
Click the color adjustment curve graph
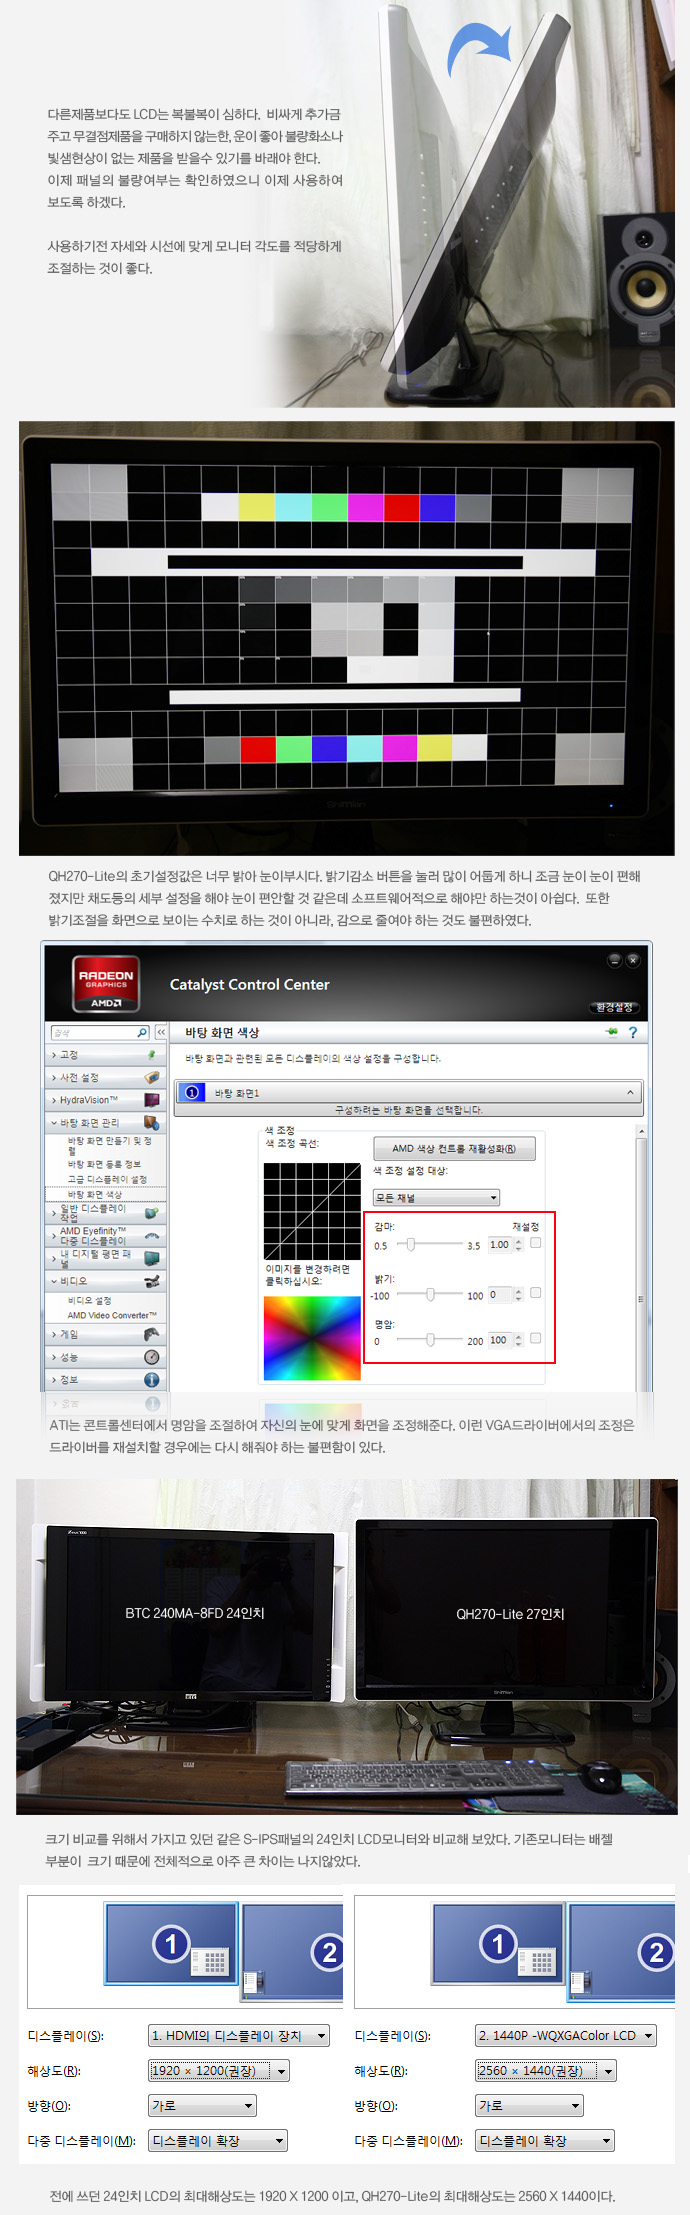point(312,1211)
